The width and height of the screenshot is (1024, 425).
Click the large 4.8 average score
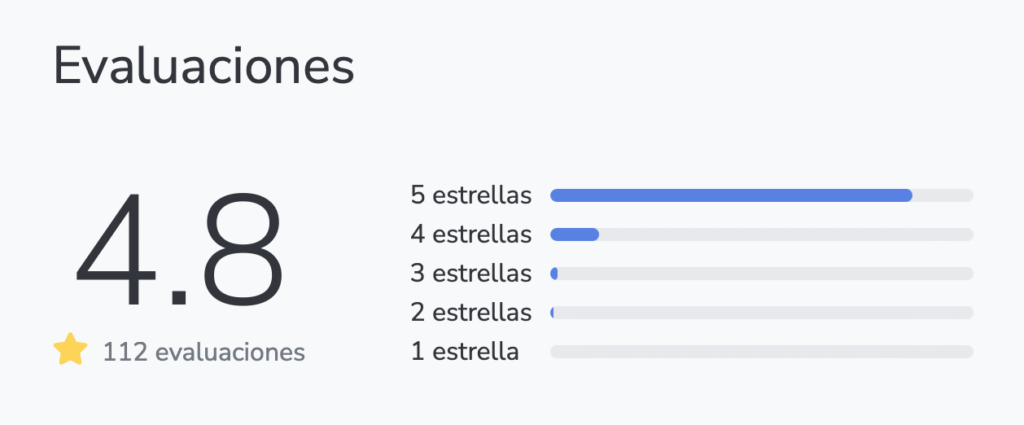(180, 250)
